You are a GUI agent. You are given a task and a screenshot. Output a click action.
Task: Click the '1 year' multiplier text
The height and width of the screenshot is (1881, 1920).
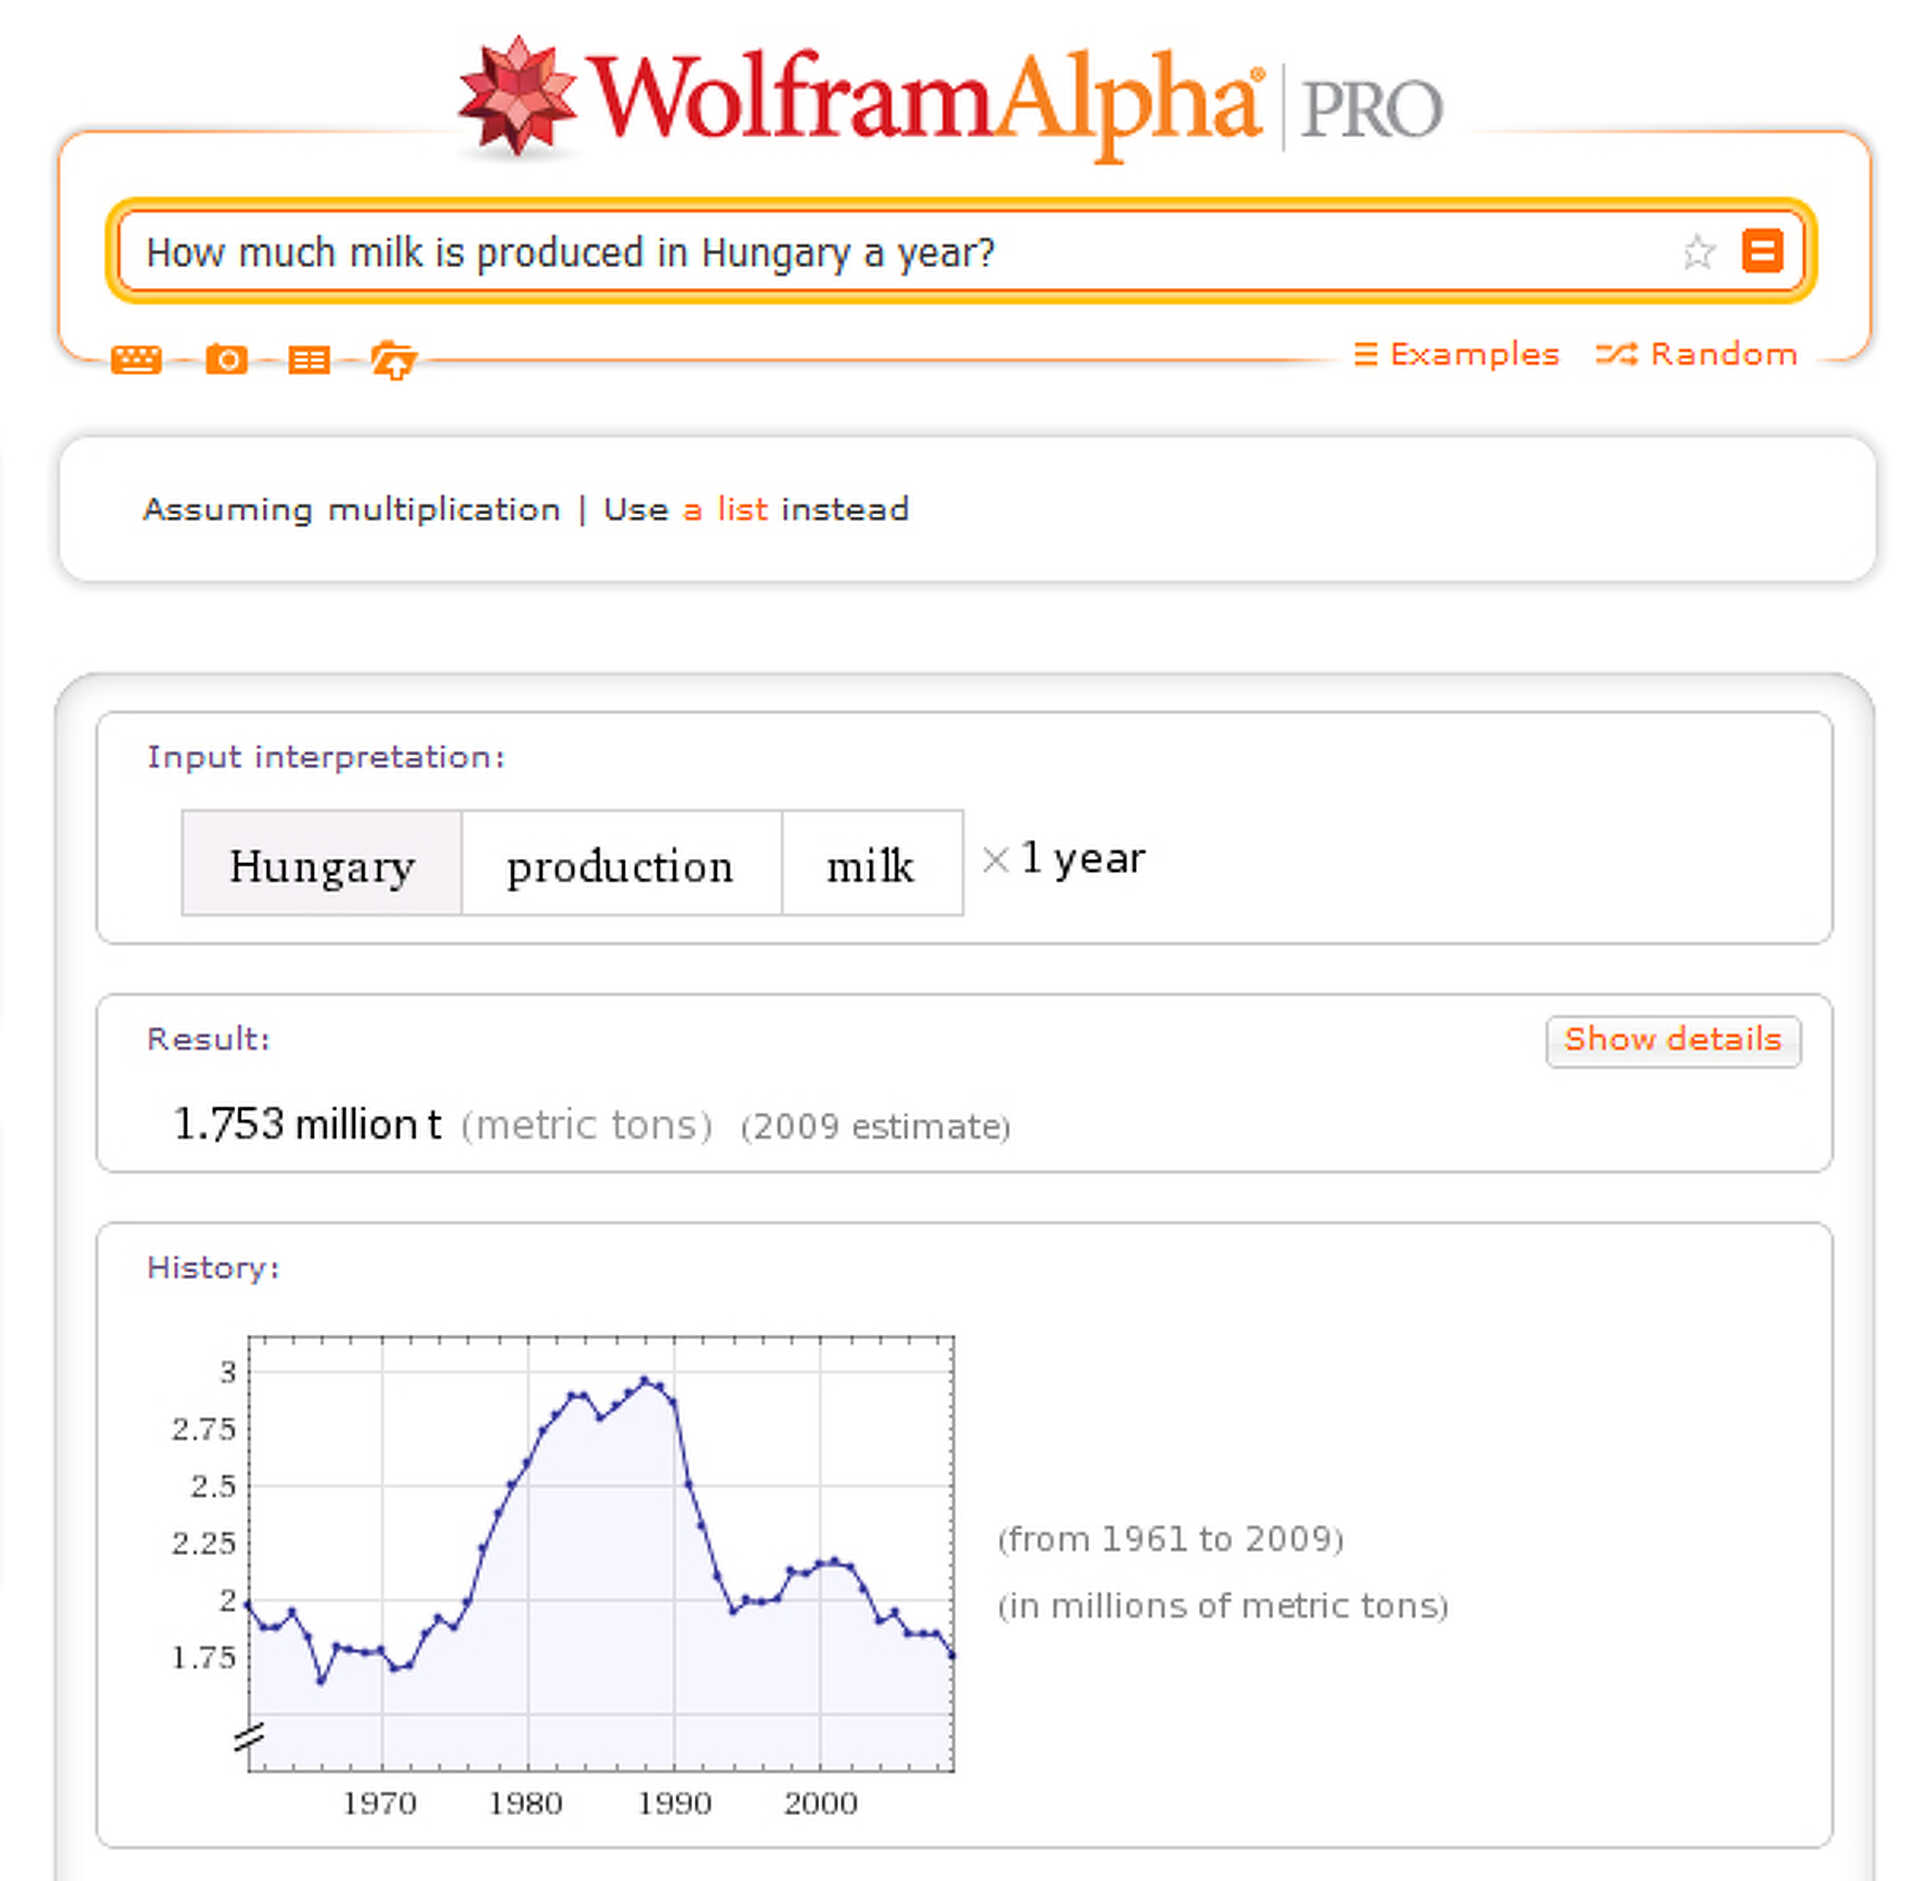1082,858
